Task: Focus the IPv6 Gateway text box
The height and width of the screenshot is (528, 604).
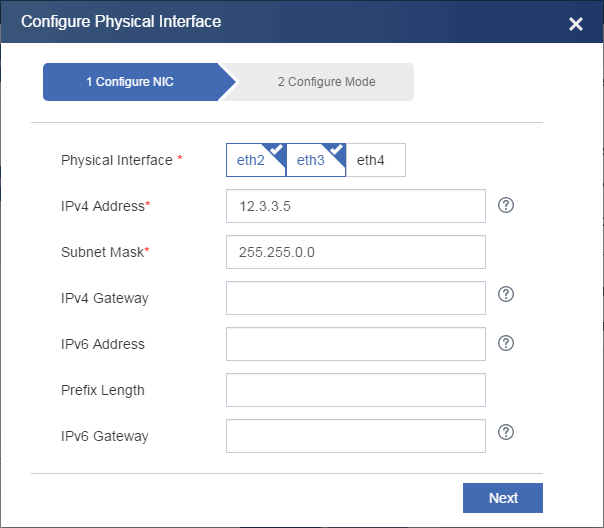Action: (355, 436)
